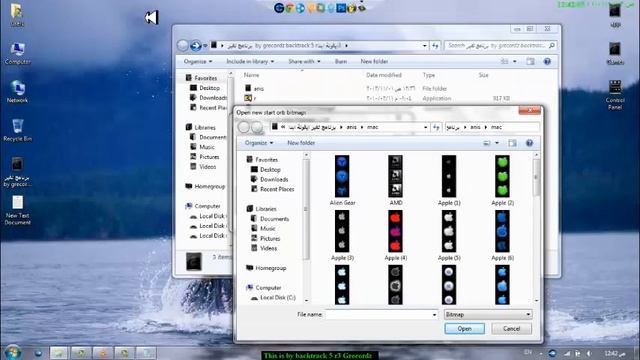The height and width of the screenshot is (360, 640).
Task: Select the Alien Gear orb thumbnail
Action: (x=342, y=176)
